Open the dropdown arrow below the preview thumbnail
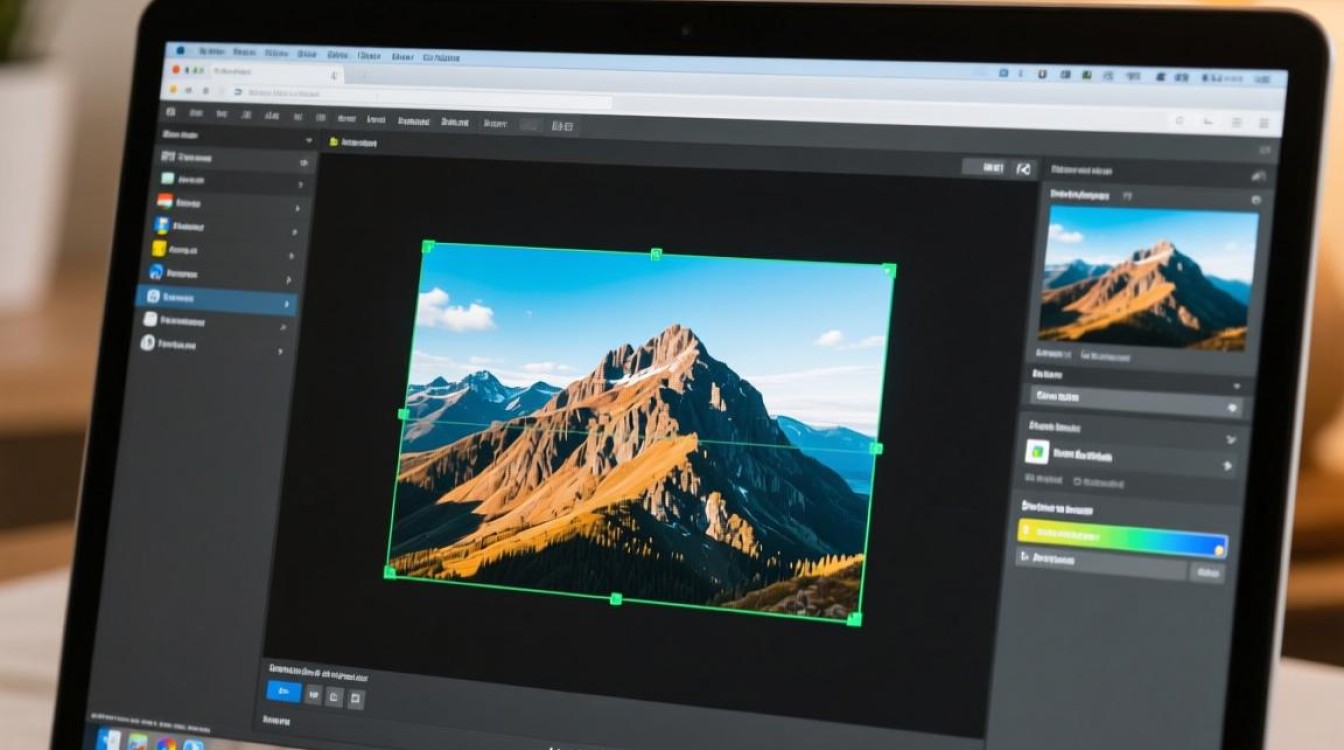The image size is (1344, 750). [x=1236, y=386]
